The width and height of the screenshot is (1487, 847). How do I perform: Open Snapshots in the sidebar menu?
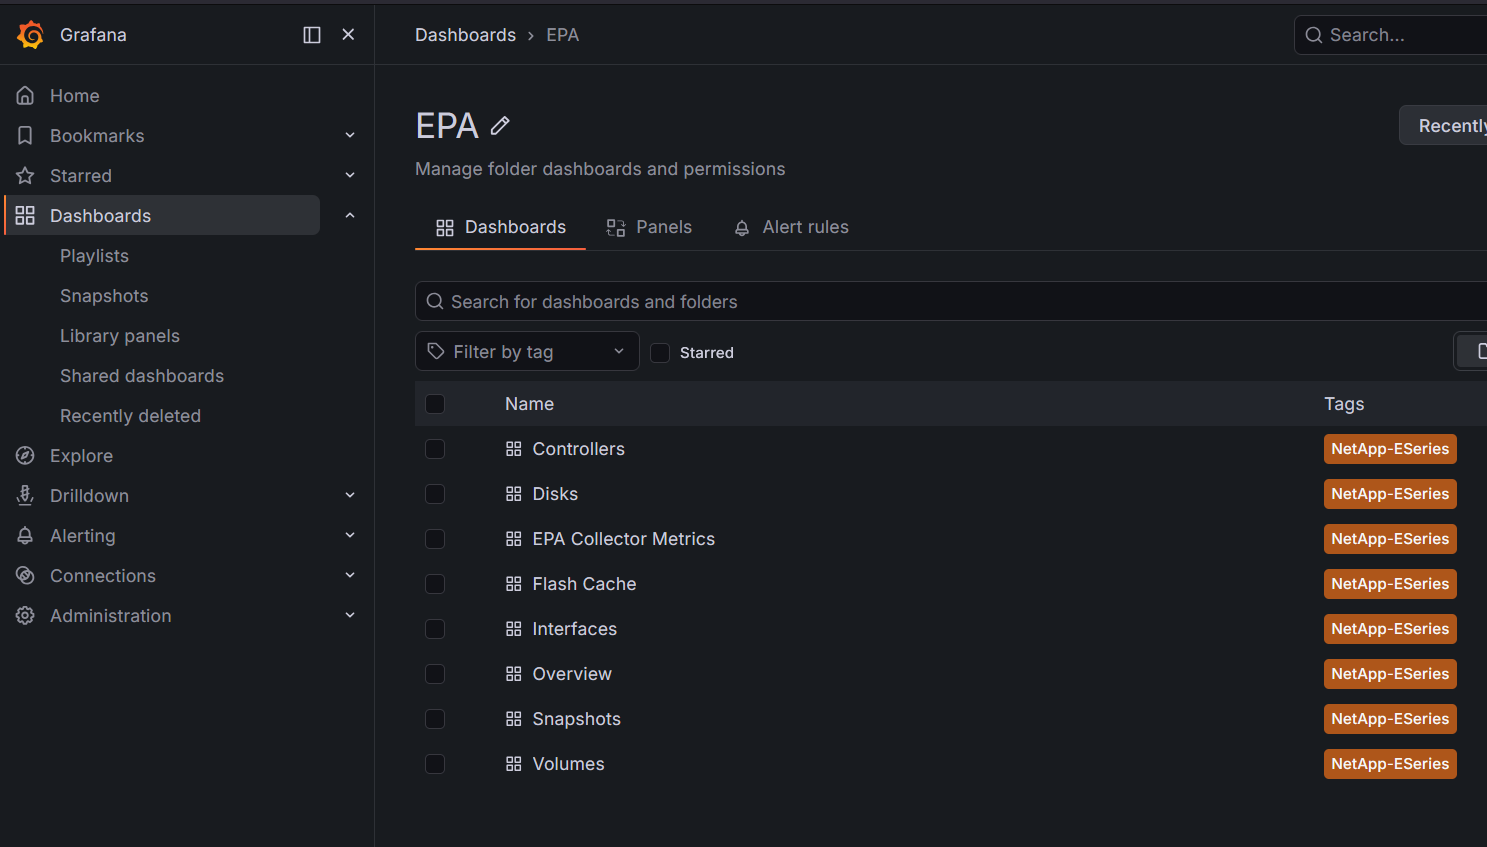pos(104,296)
